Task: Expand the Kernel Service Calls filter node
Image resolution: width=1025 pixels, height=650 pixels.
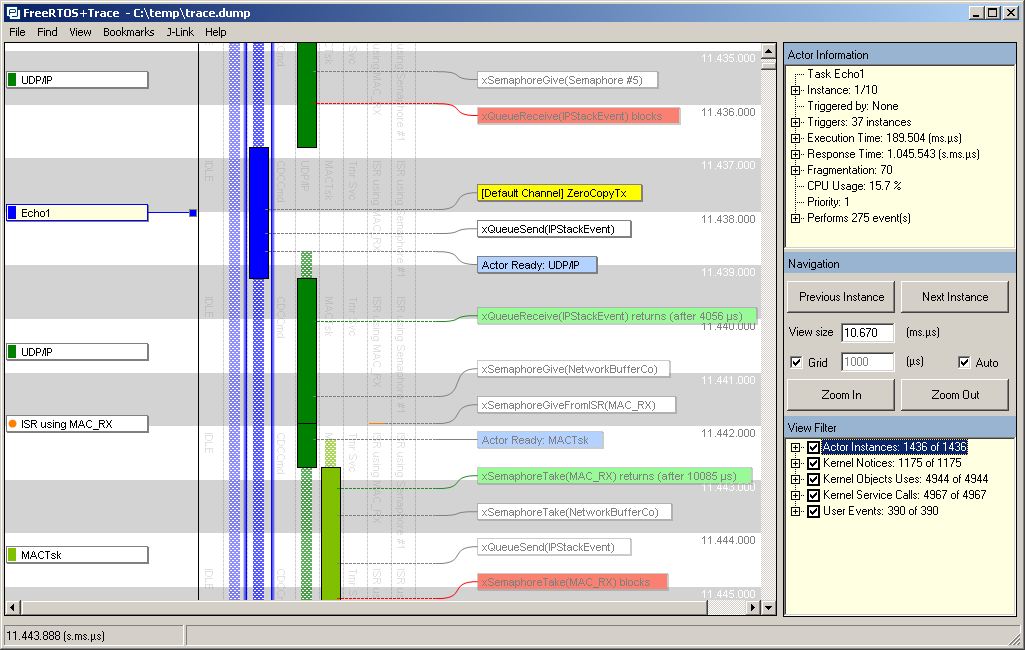Action: (796, 496)
